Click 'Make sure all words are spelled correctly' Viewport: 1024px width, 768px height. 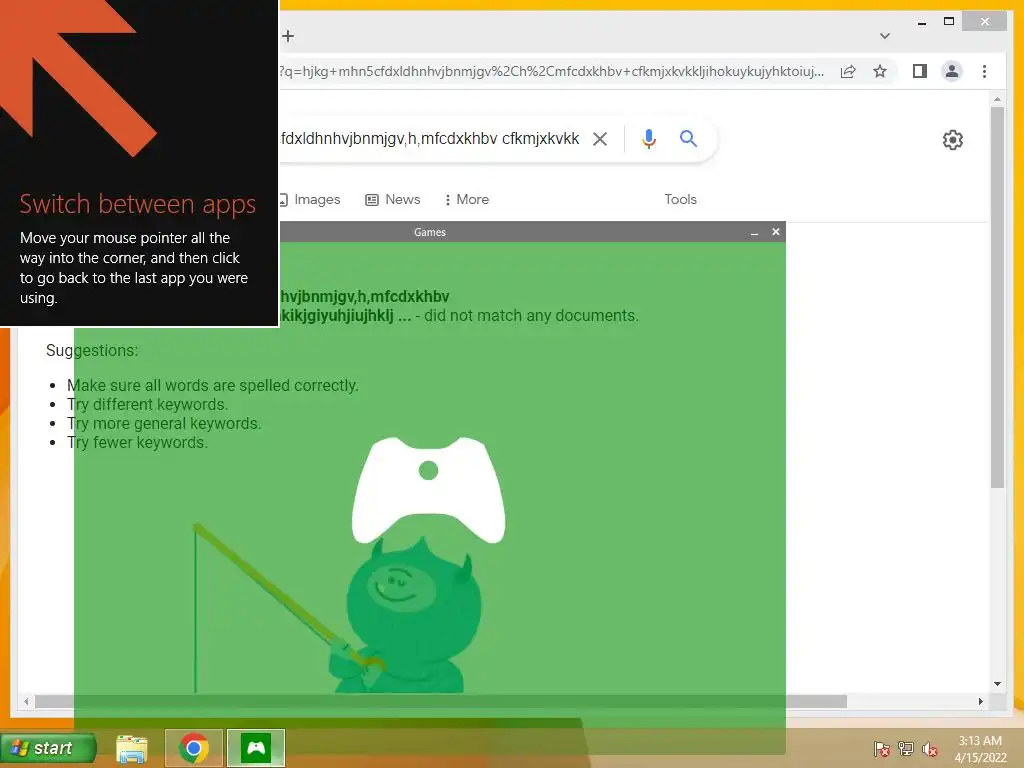pyautogui.click(x=212, y=385)
